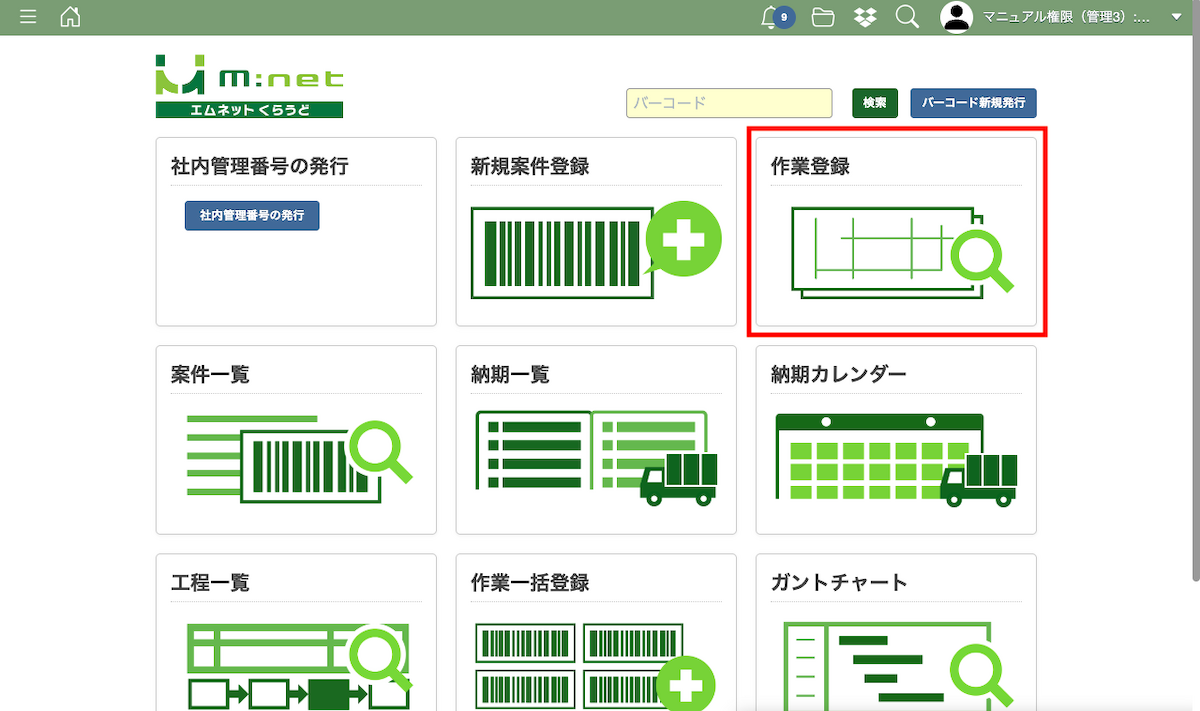Click the folder icon in top bar
1200x711 pixels.
(x=823, y=17)
